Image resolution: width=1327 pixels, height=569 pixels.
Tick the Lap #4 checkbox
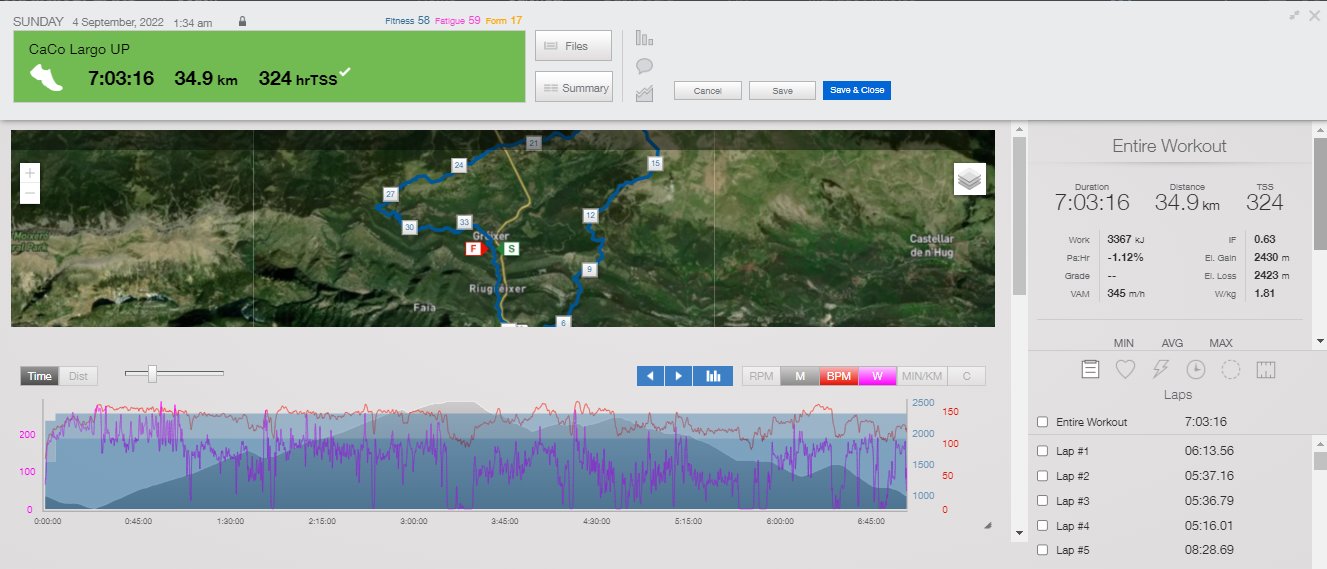click(x=1043, y=526)
